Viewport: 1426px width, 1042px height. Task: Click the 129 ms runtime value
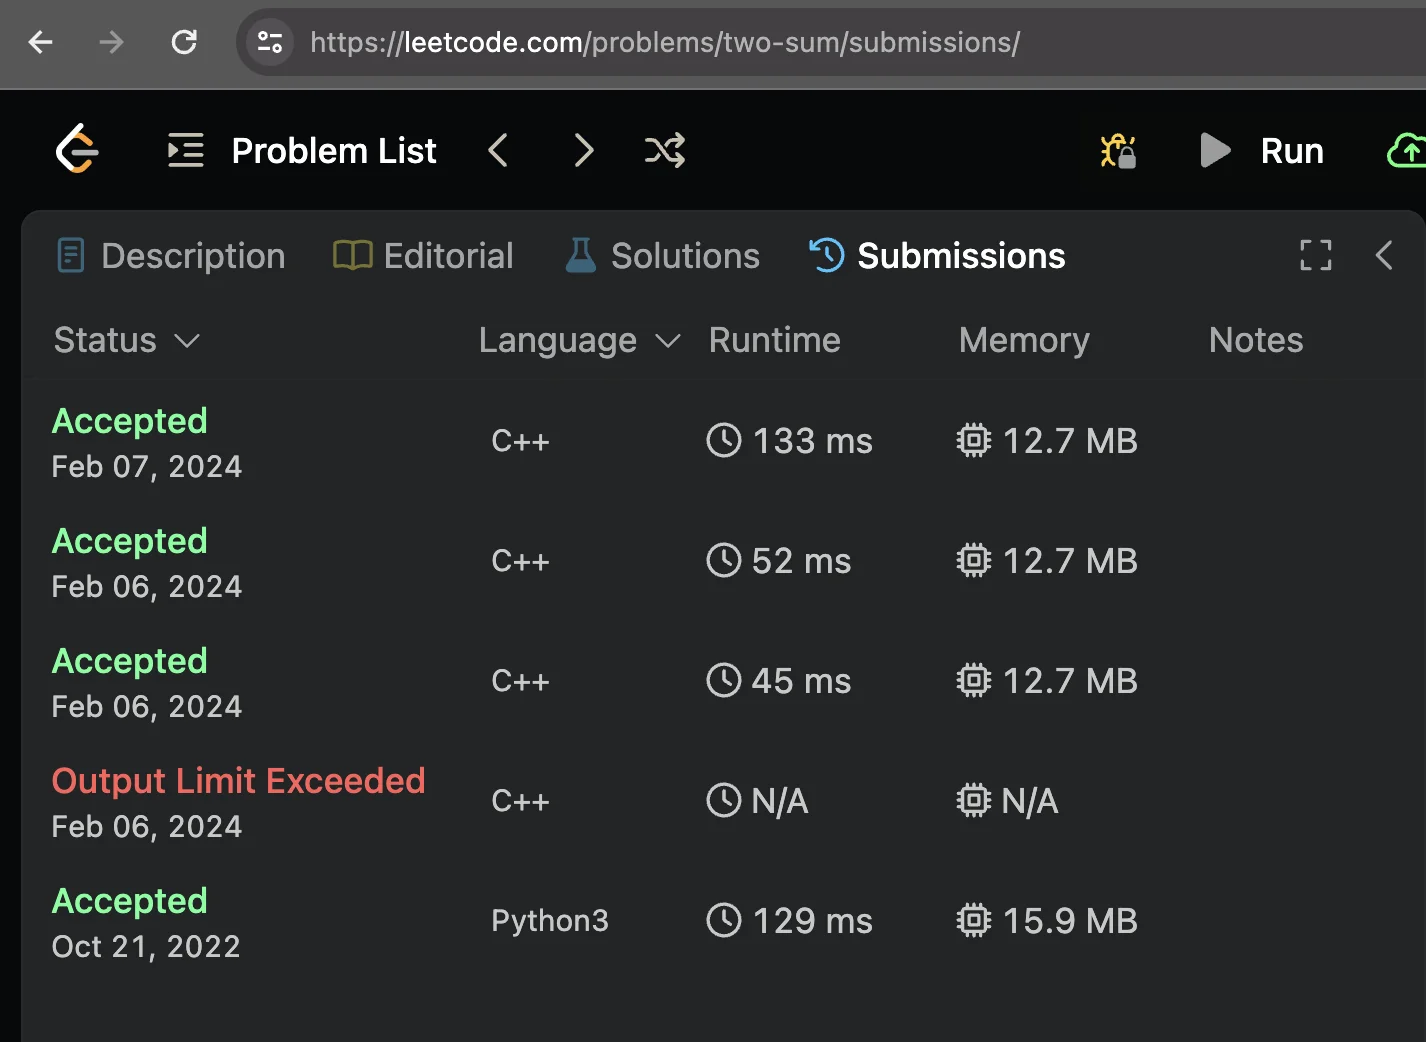(x=813, y=921)
